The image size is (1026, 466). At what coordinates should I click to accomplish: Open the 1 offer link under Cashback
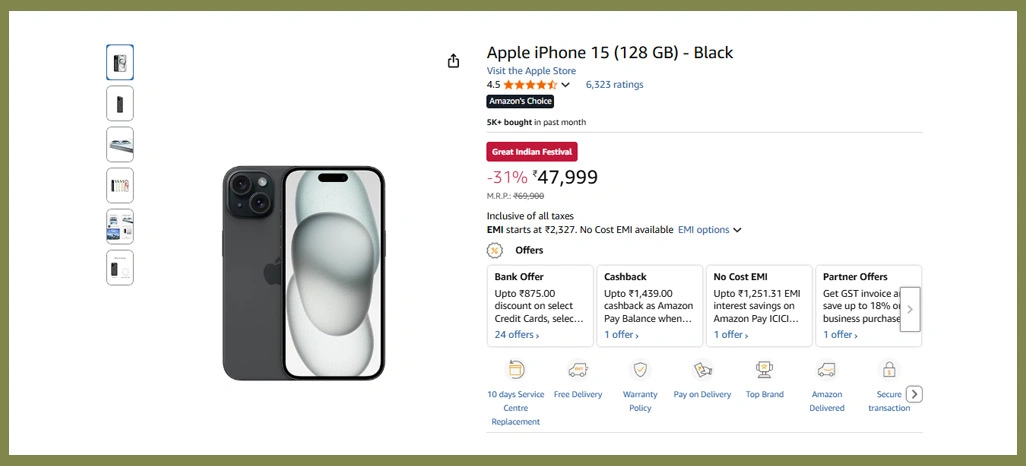(x=623, y=335)
